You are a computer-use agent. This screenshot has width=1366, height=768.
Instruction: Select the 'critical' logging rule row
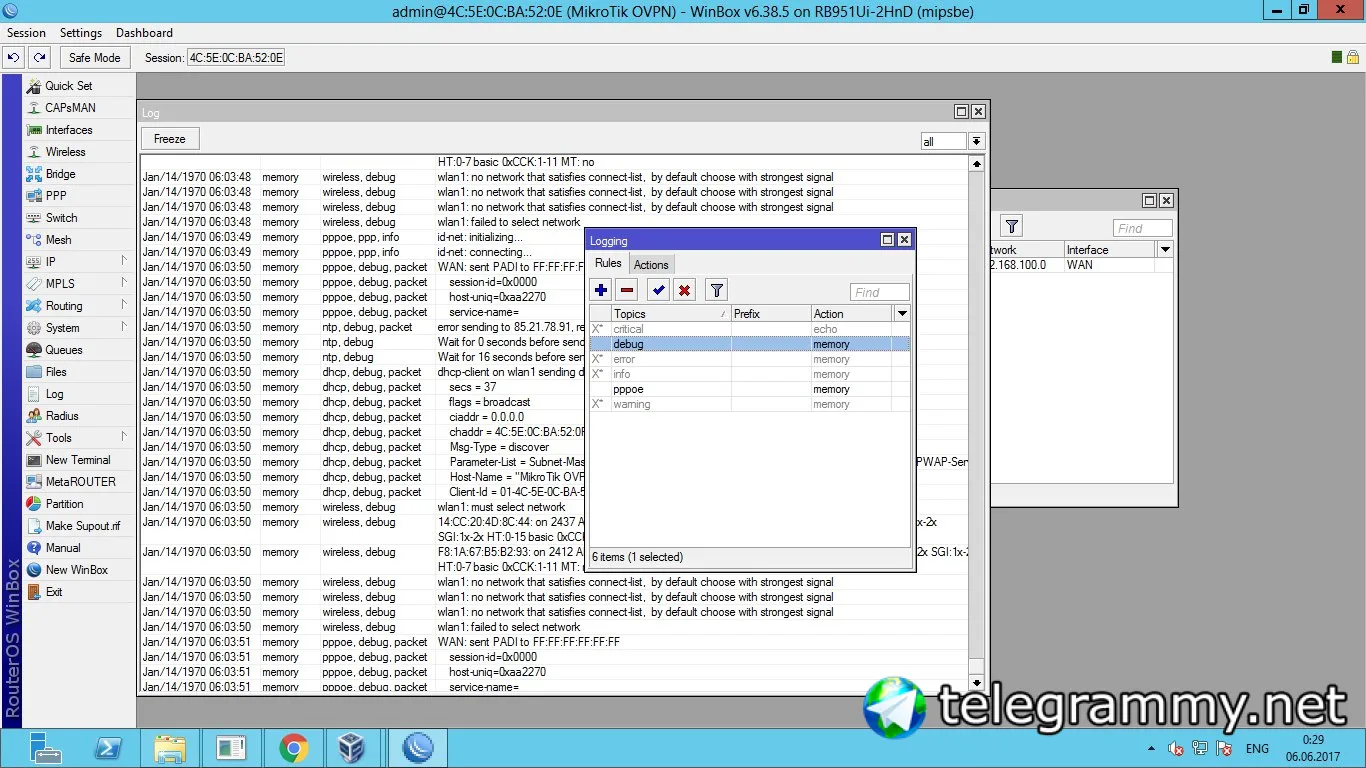click(750, 329)
